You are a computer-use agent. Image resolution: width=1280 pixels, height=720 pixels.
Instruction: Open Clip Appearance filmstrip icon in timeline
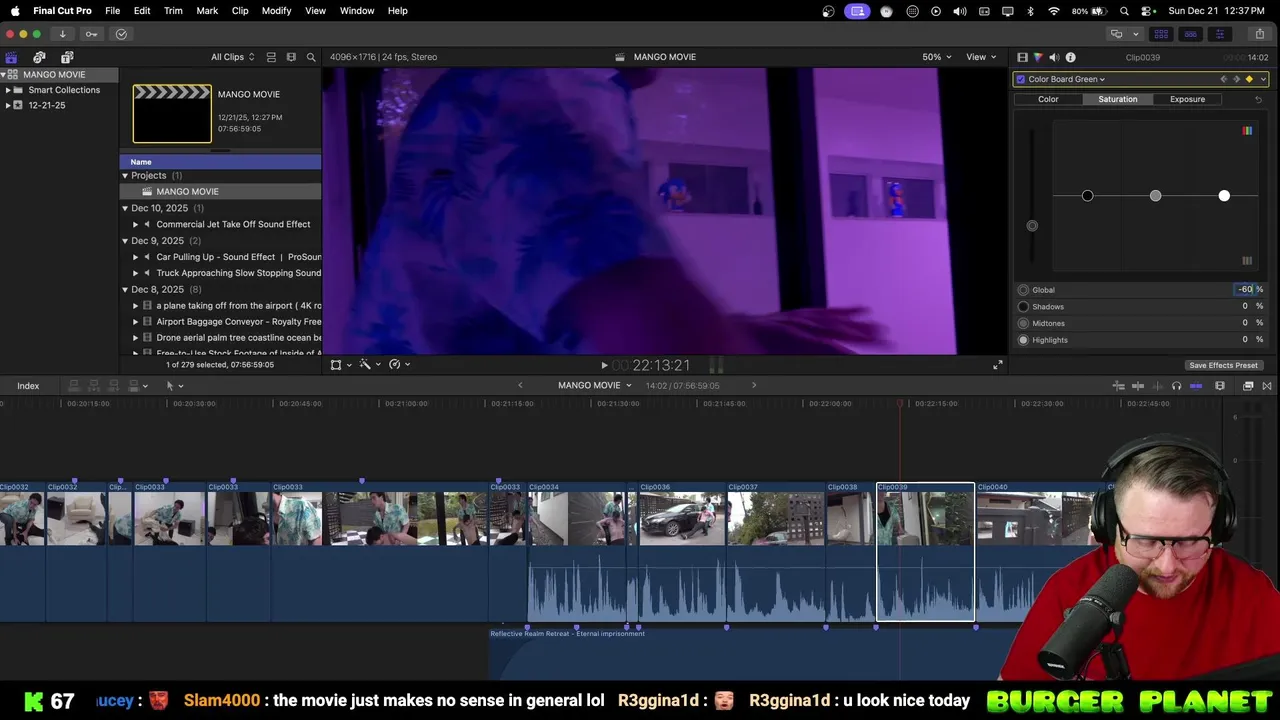(1219, 386)
